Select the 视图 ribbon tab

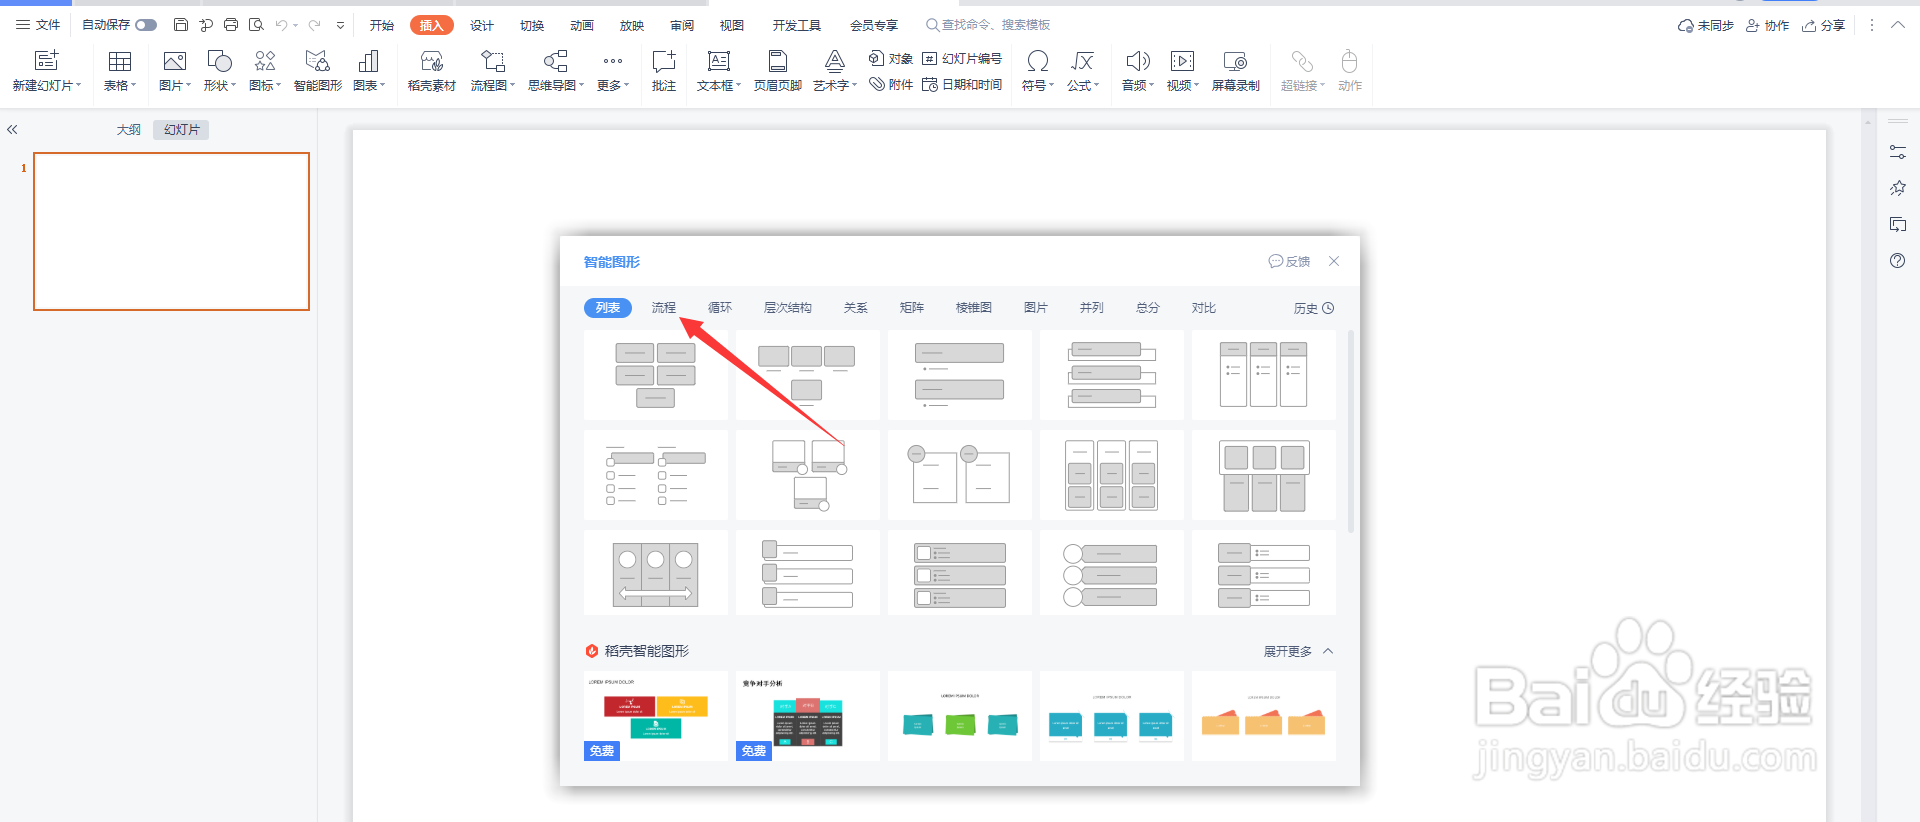pyautogui.click(x=732, y=25)
